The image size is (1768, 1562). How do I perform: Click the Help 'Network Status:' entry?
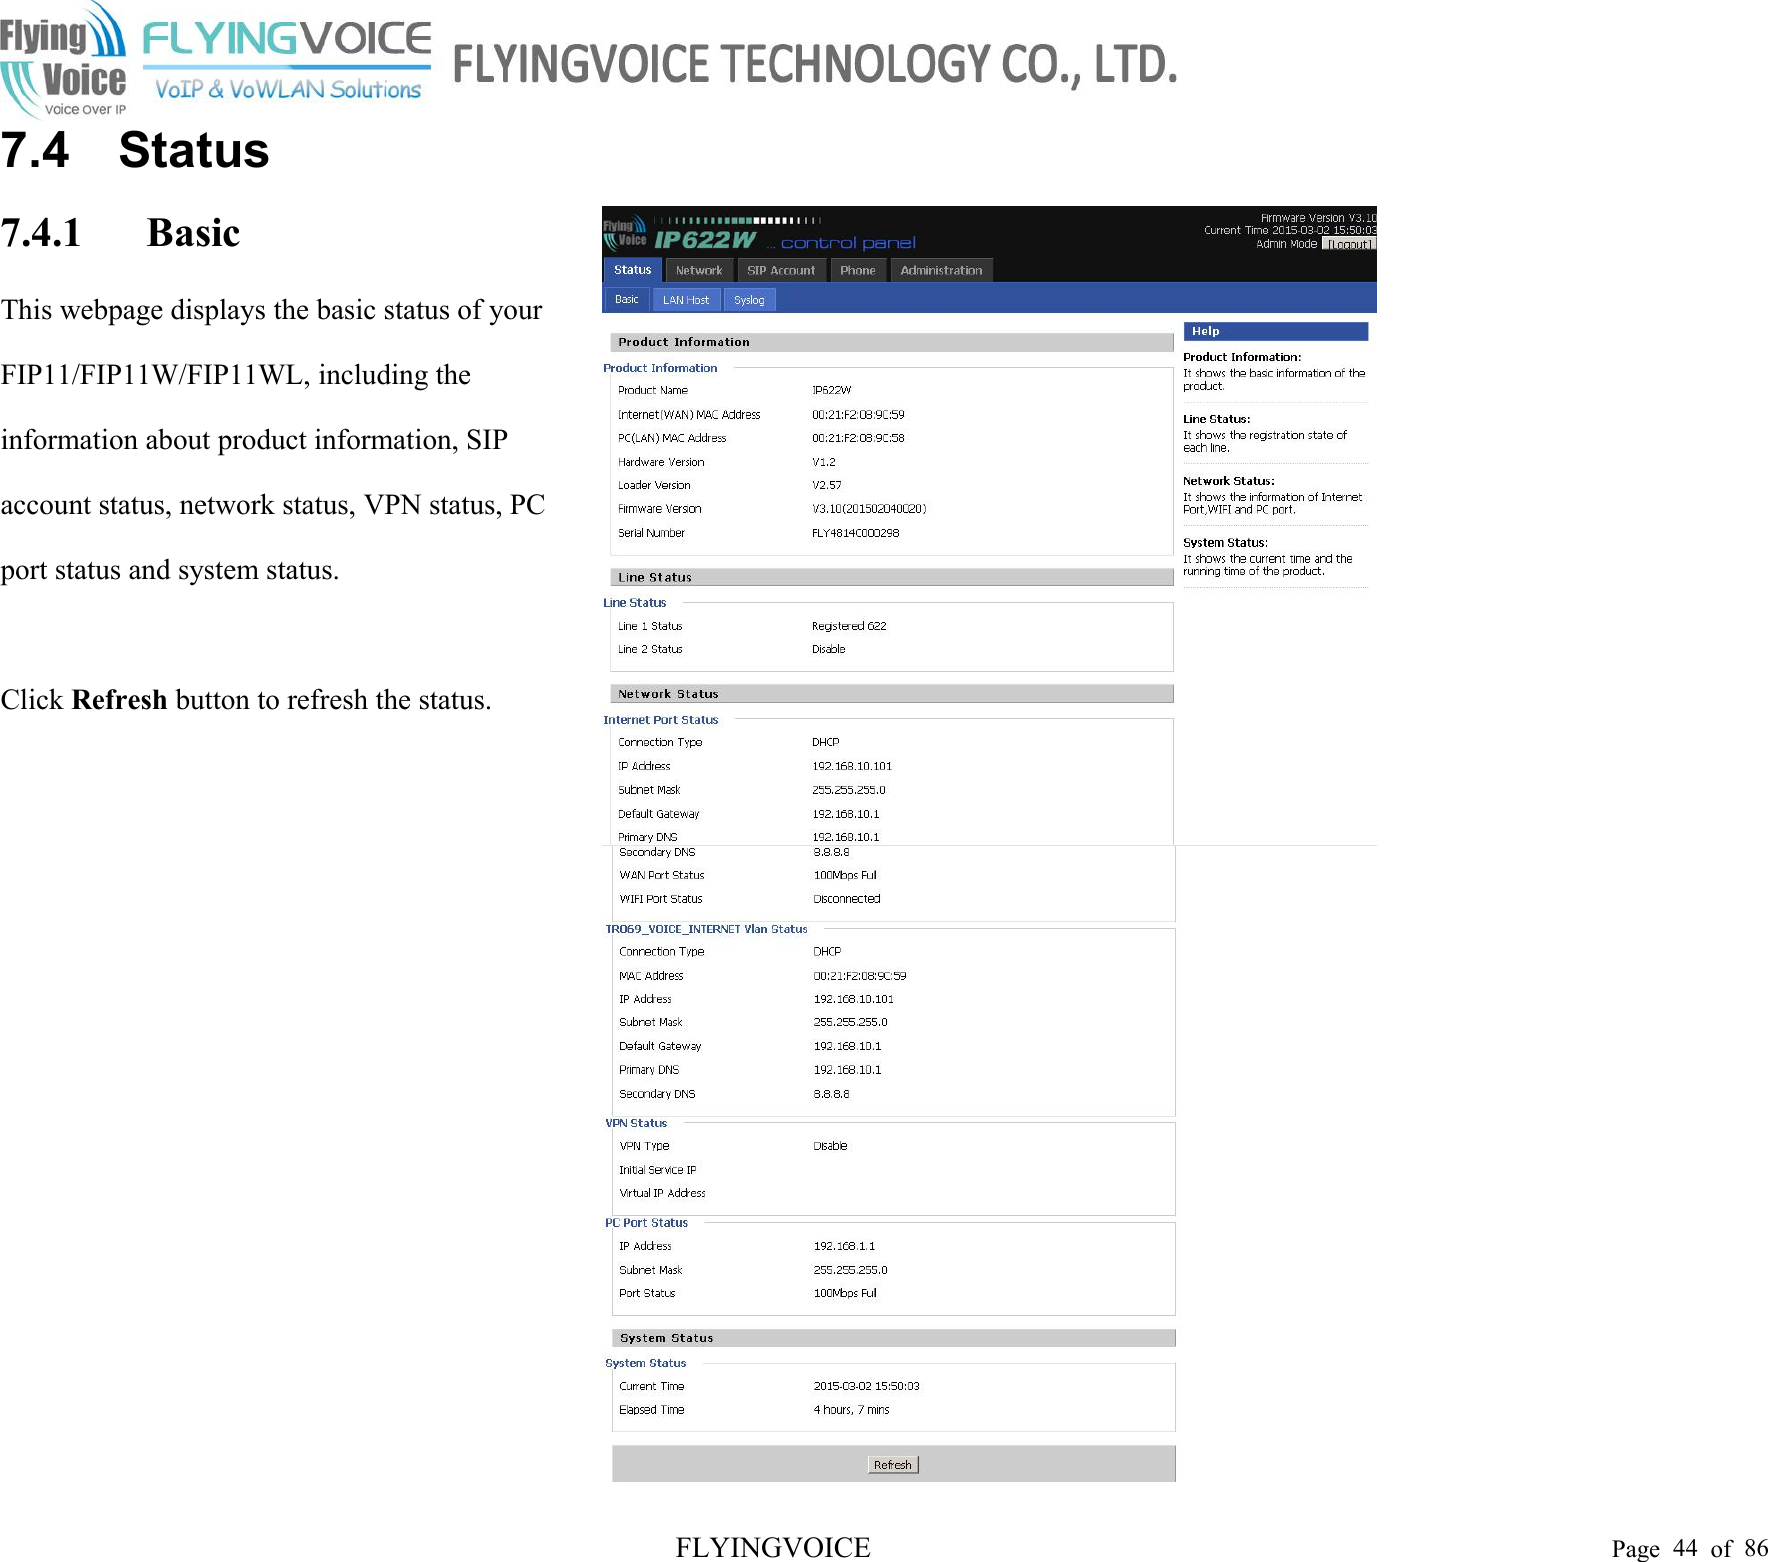click(1228, 481)
